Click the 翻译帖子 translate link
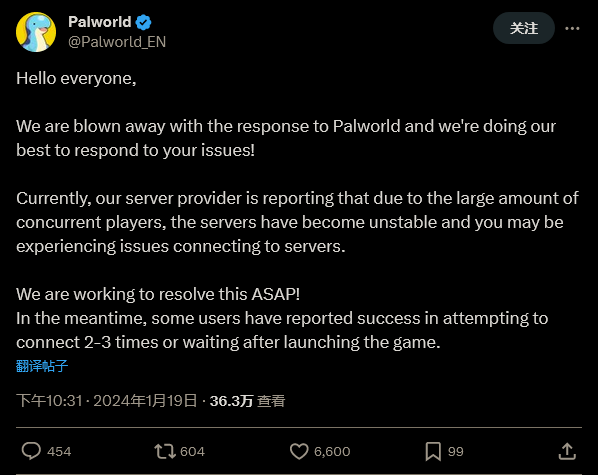The height and width of the screenshot is (475, 598). (42, 366)
